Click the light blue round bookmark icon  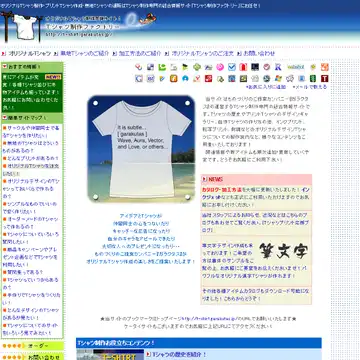(185, 78)
